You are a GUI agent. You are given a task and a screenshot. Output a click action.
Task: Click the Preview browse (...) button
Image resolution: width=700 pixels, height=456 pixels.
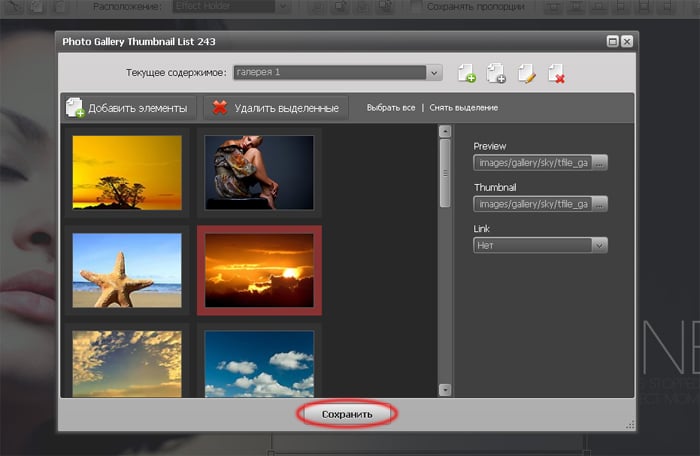pos(600,162)
